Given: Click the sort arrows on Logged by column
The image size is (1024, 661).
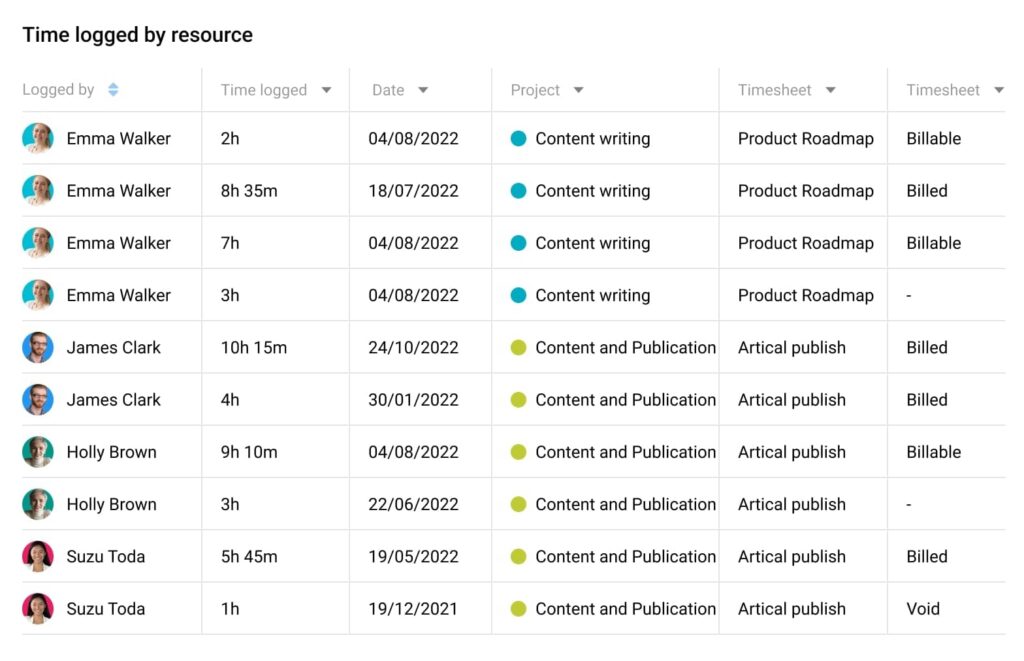Looking at the screenshot, I should click(x=113, y=89).
